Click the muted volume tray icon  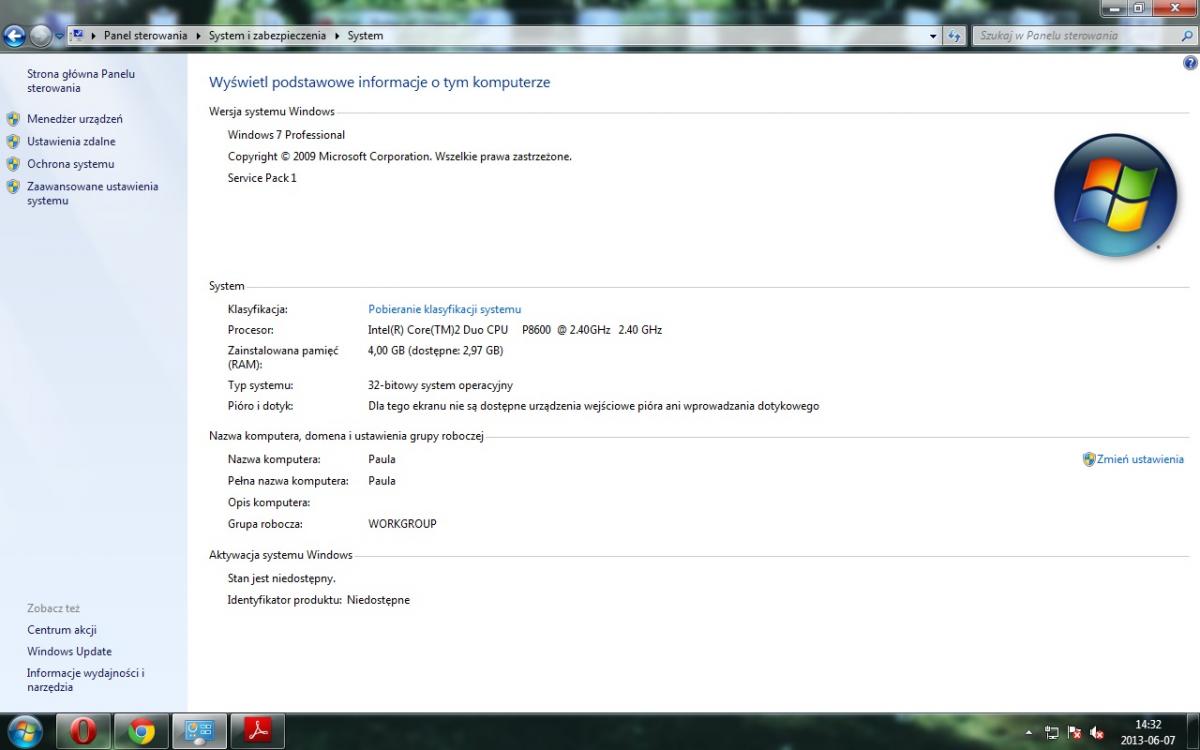tap(1097, 732)
